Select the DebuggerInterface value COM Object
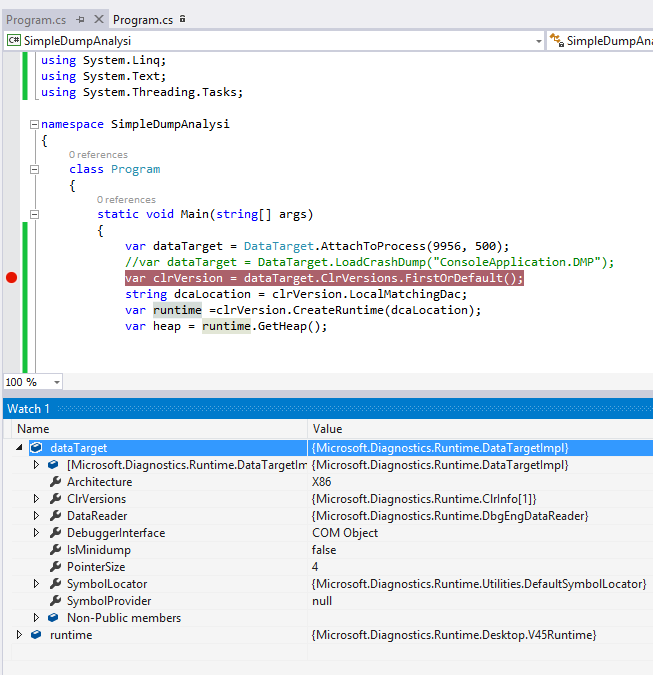The width and height of the screenshot is (653, 675). (x=345, y=533)
